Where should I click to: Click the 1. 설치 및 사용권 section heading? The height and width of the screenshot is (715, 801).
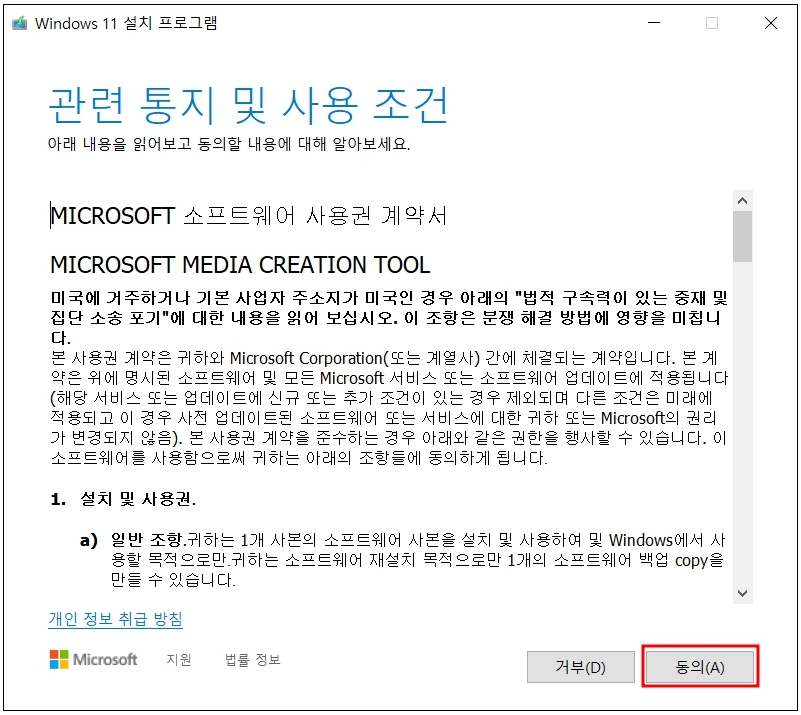(123, 498)
